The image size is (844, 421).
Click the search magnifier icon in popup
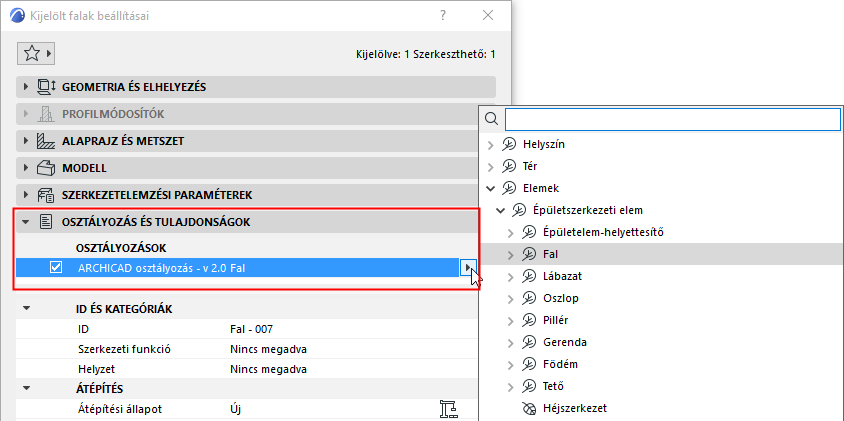491,119
